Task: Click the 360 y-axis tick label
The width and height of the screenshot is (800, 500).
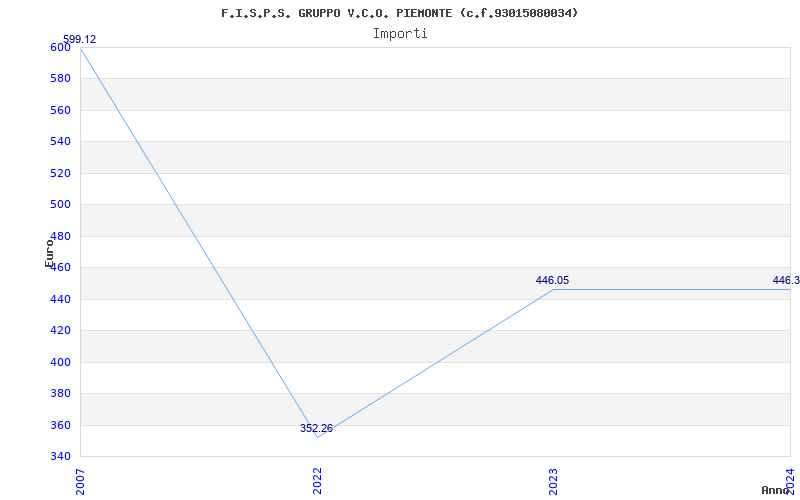Action: pos(61,426)
